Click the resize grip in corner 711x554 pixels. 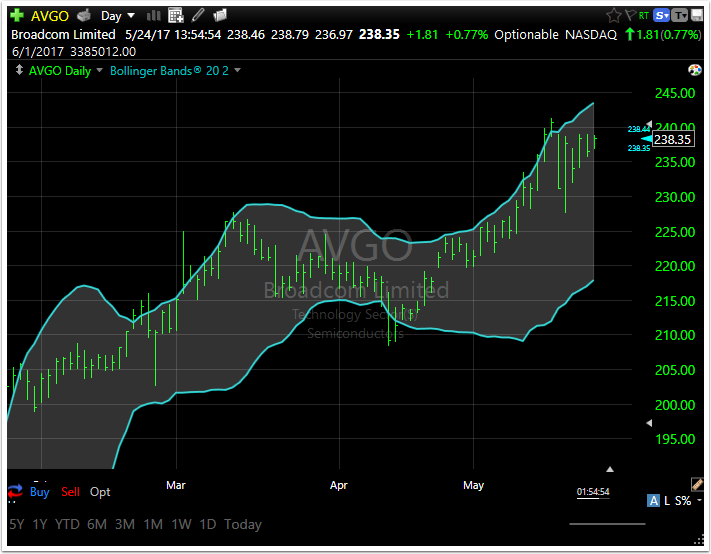699,540
